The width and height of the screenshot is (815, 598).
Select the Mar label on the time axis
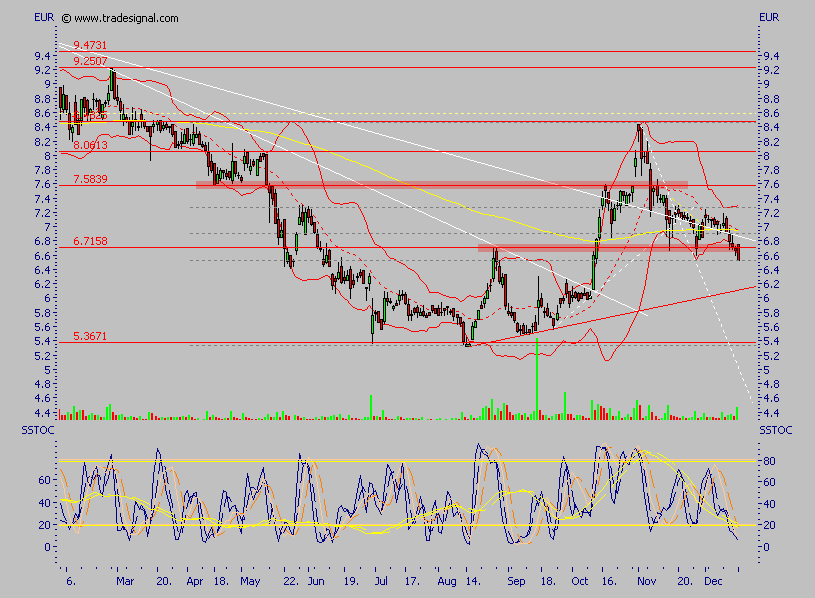pyautogui.click(x=125, y=581)
